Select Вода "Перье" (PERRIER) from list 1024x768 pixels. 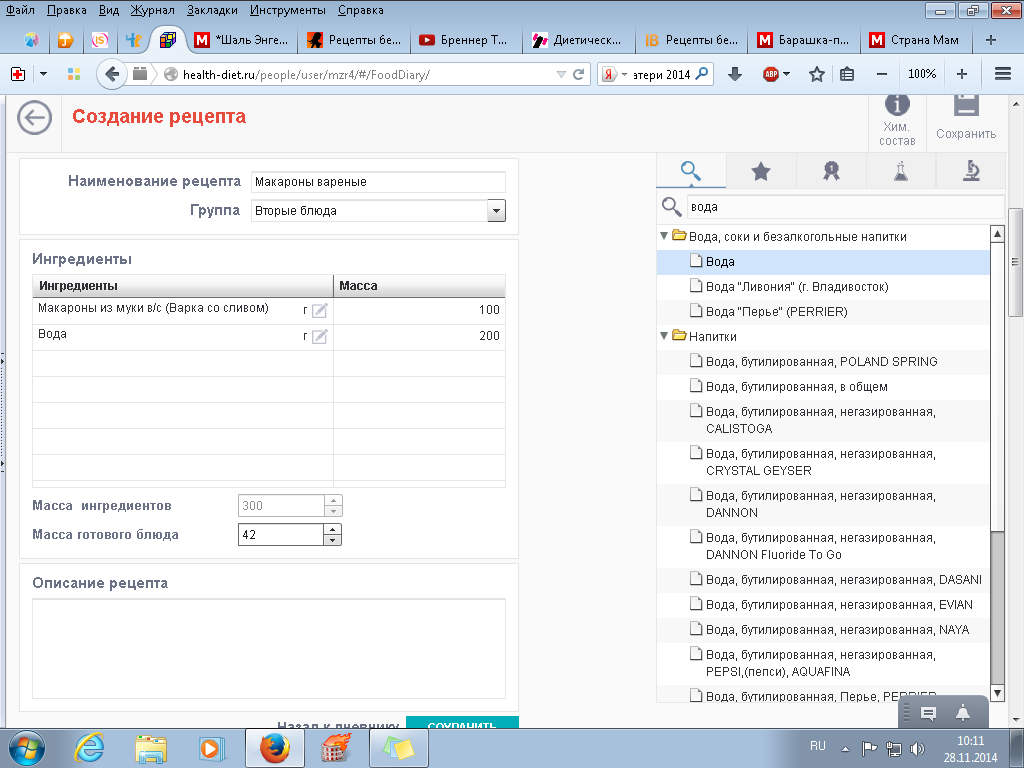pyautogui.click(x=776, y=312)
